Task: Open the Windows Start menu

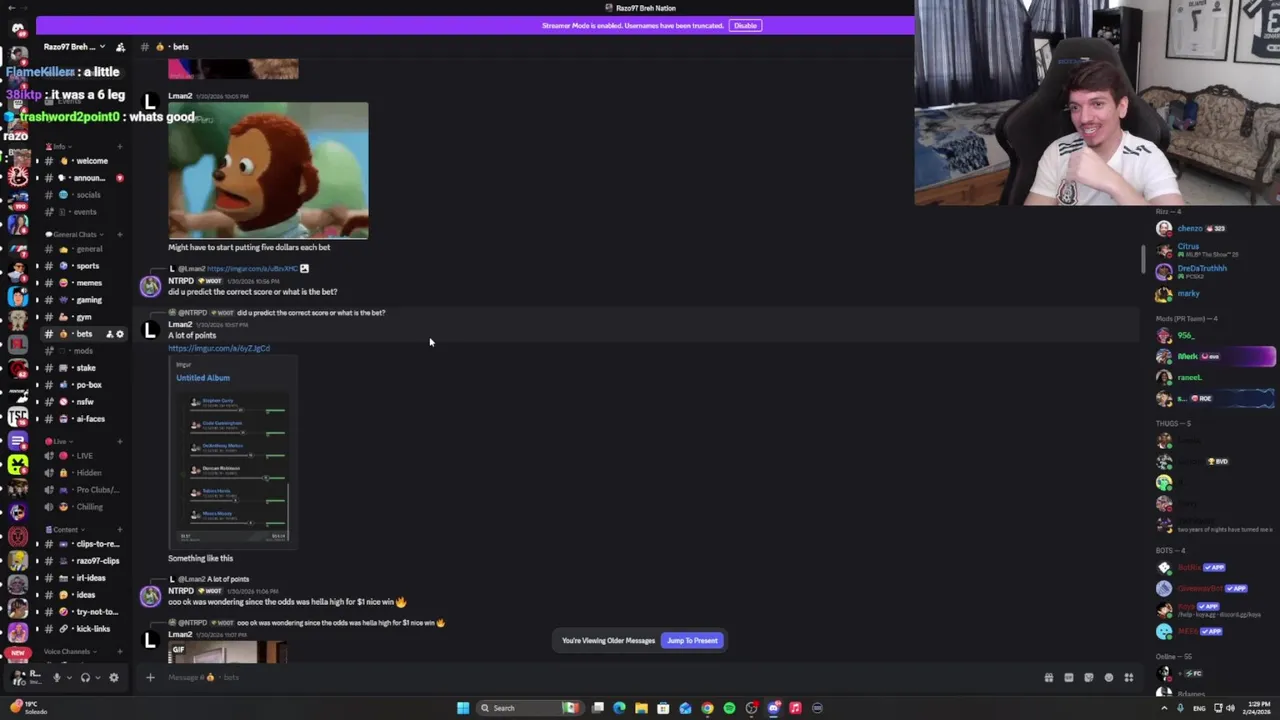Action: coord(463,708)
